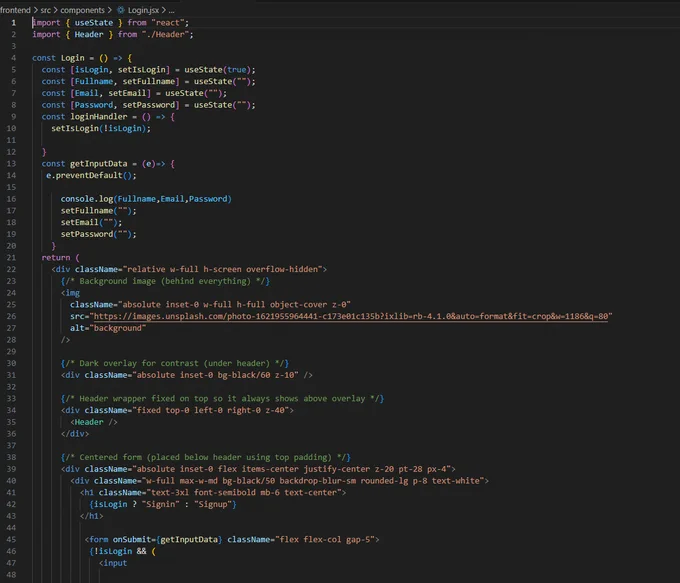Screen dimensions: 680x583
Task: Click line number 4 in the gutter
Action: coord(13,58)
